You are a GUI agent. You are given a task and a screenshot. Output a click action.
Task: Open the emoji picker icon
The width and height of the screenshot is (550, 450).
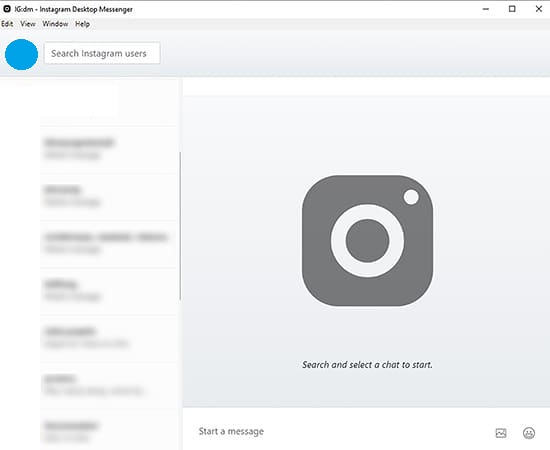[x=529, y=433]
